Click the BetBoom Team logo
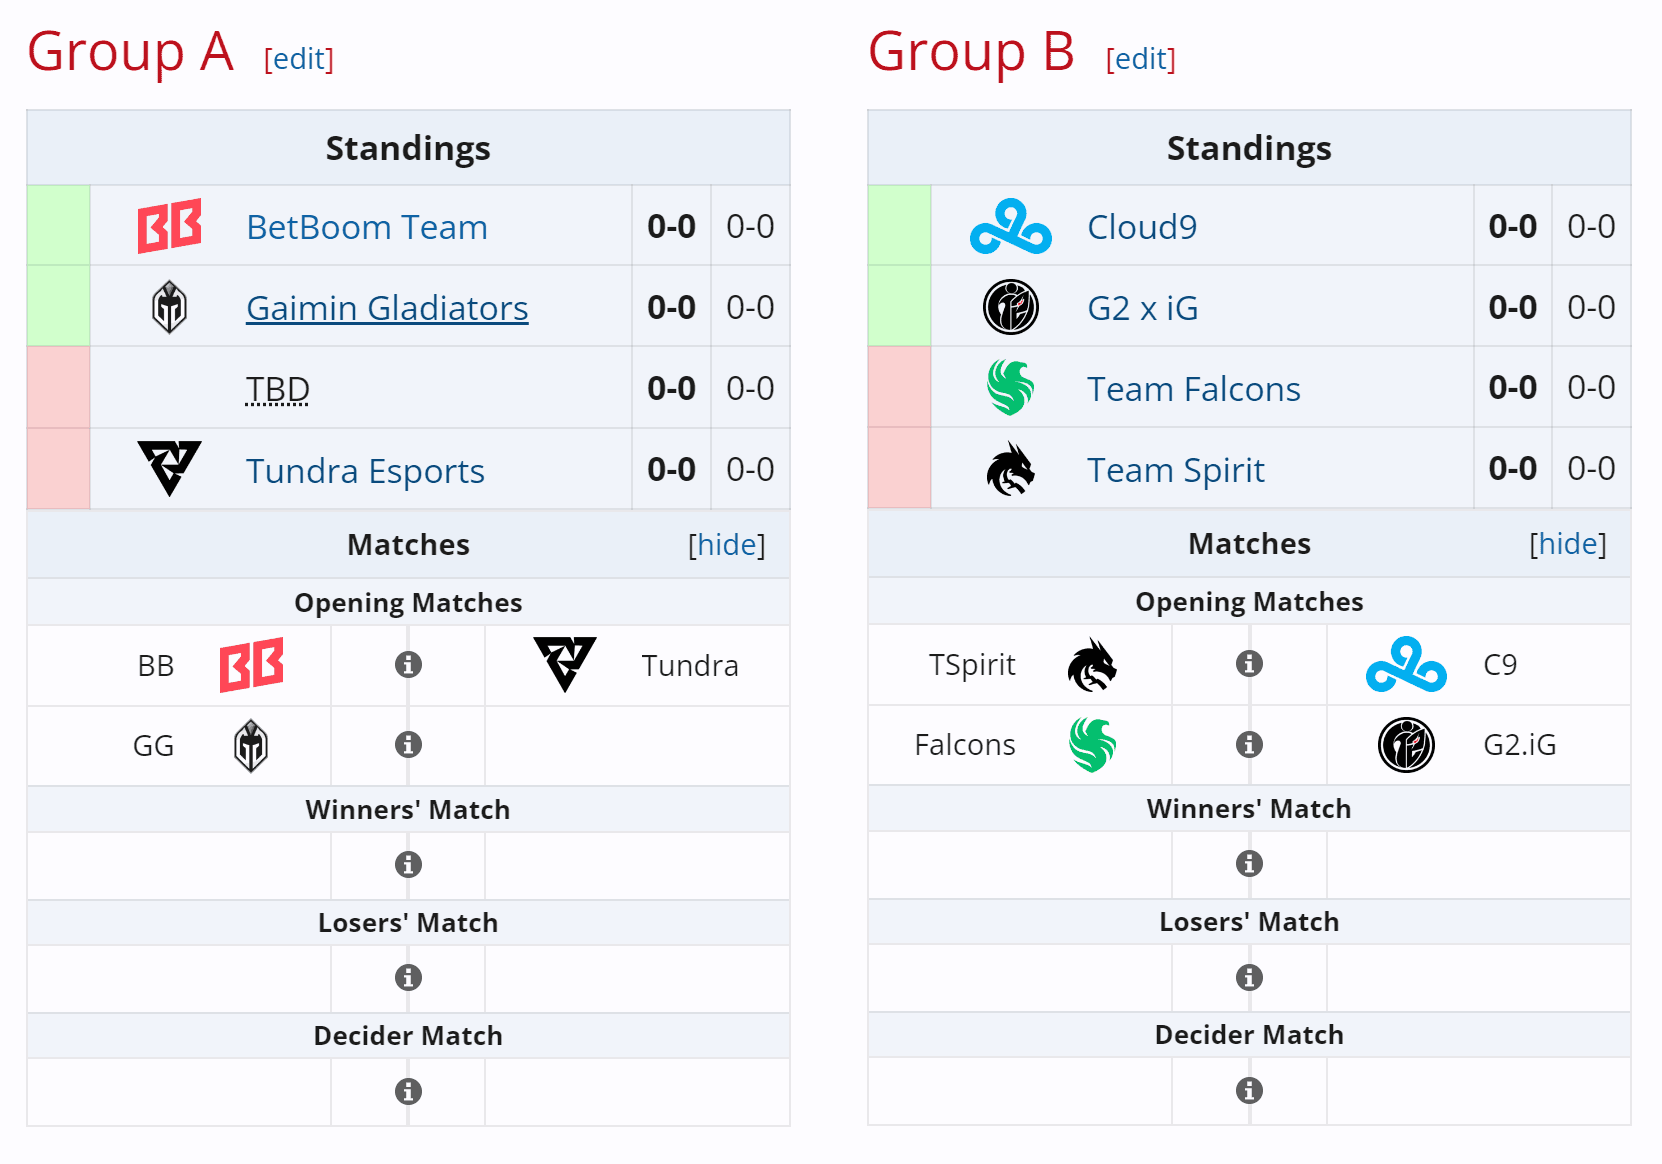This screenshot has width=1662, height=1164. point(170,226)
